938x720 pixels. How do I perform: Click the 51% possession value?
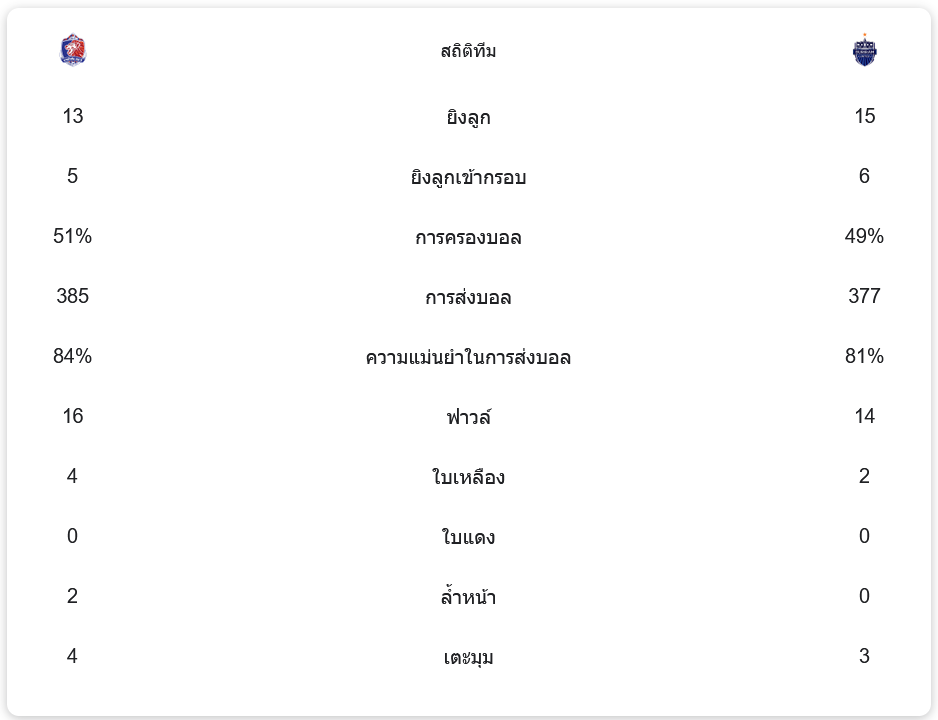(x=73, y=236)
